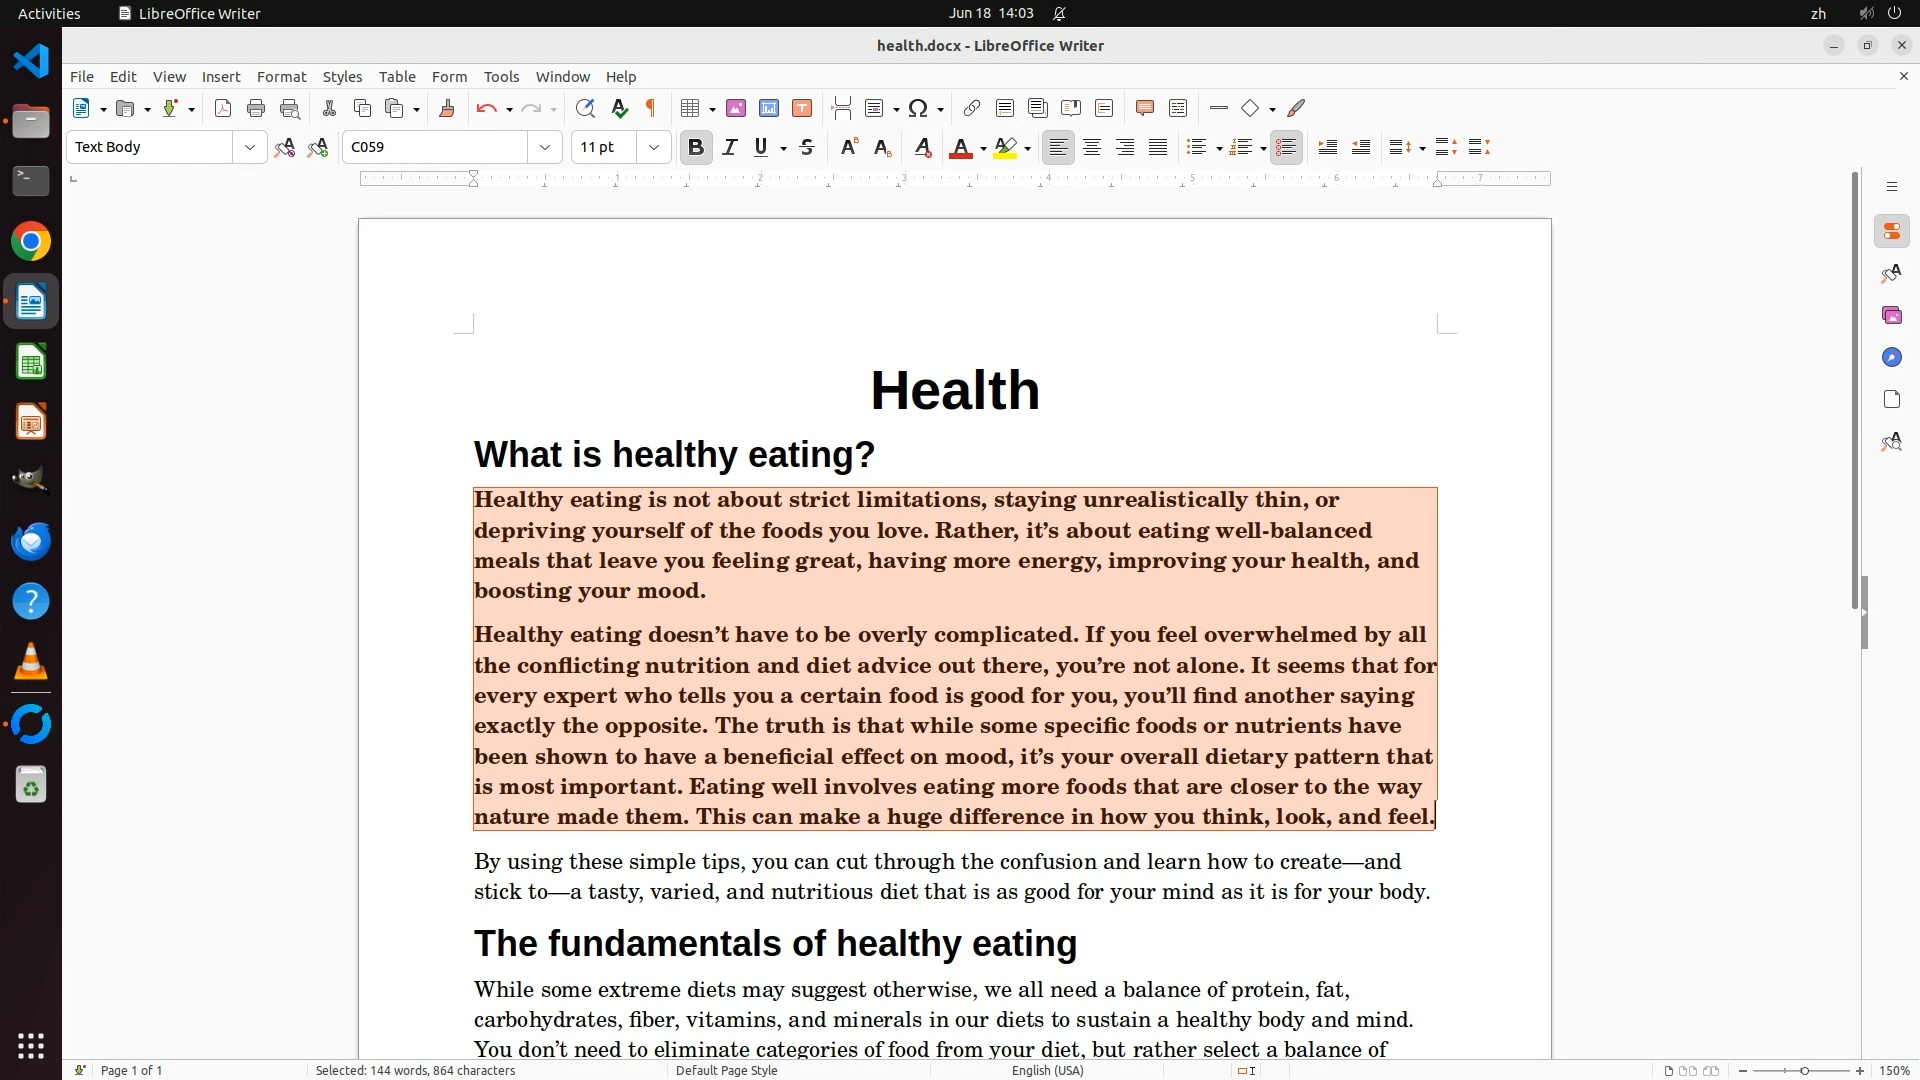Open Find and Replace tool
The height and width of the screenshot is (1080, 1920).
click(x=585, y=109)
